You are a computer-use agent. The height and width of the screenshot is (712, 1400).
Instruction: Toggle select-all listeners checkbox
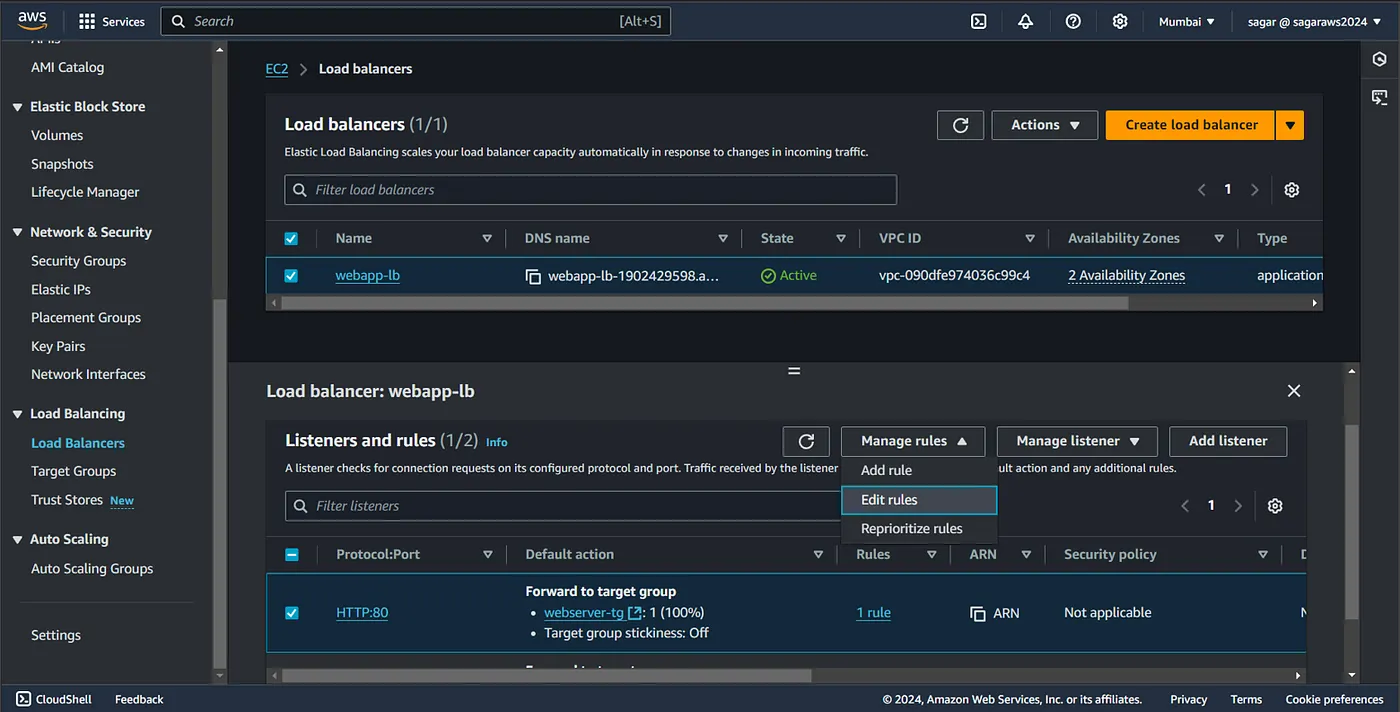tap(292, 554)
